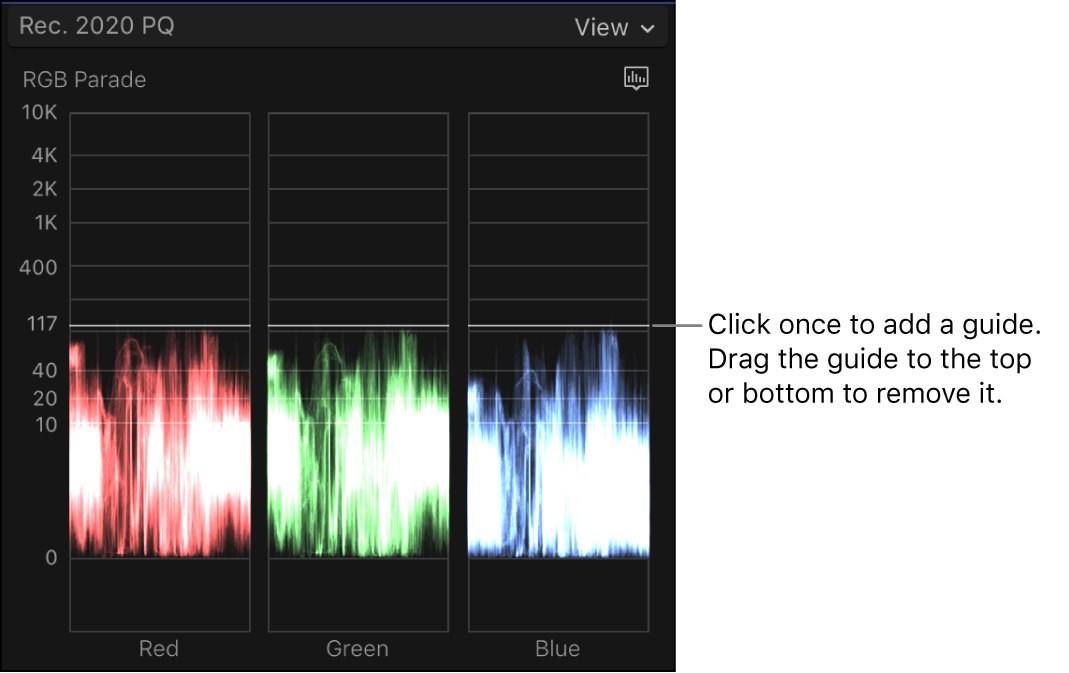Click the 10K scale marking

pyautogui.click(x=38, y=113)
